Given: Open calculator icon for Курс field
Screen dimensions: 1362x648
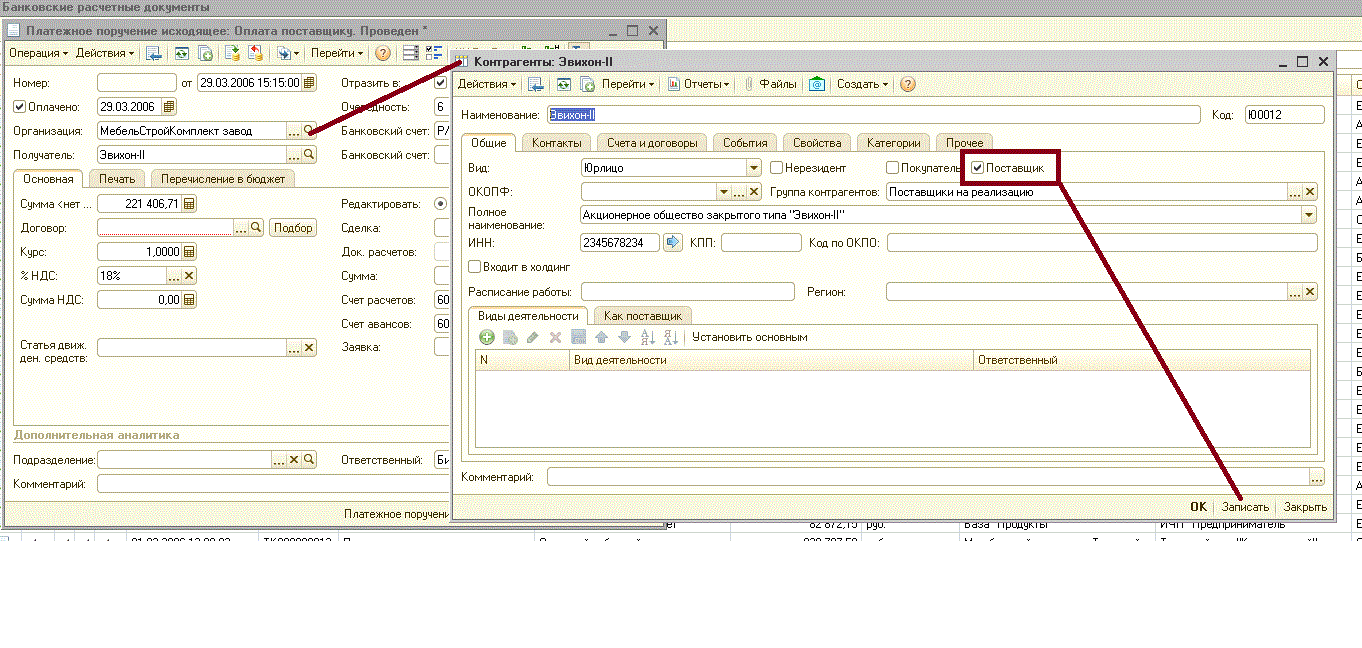Looking at the screenshot, I should 189,252.
